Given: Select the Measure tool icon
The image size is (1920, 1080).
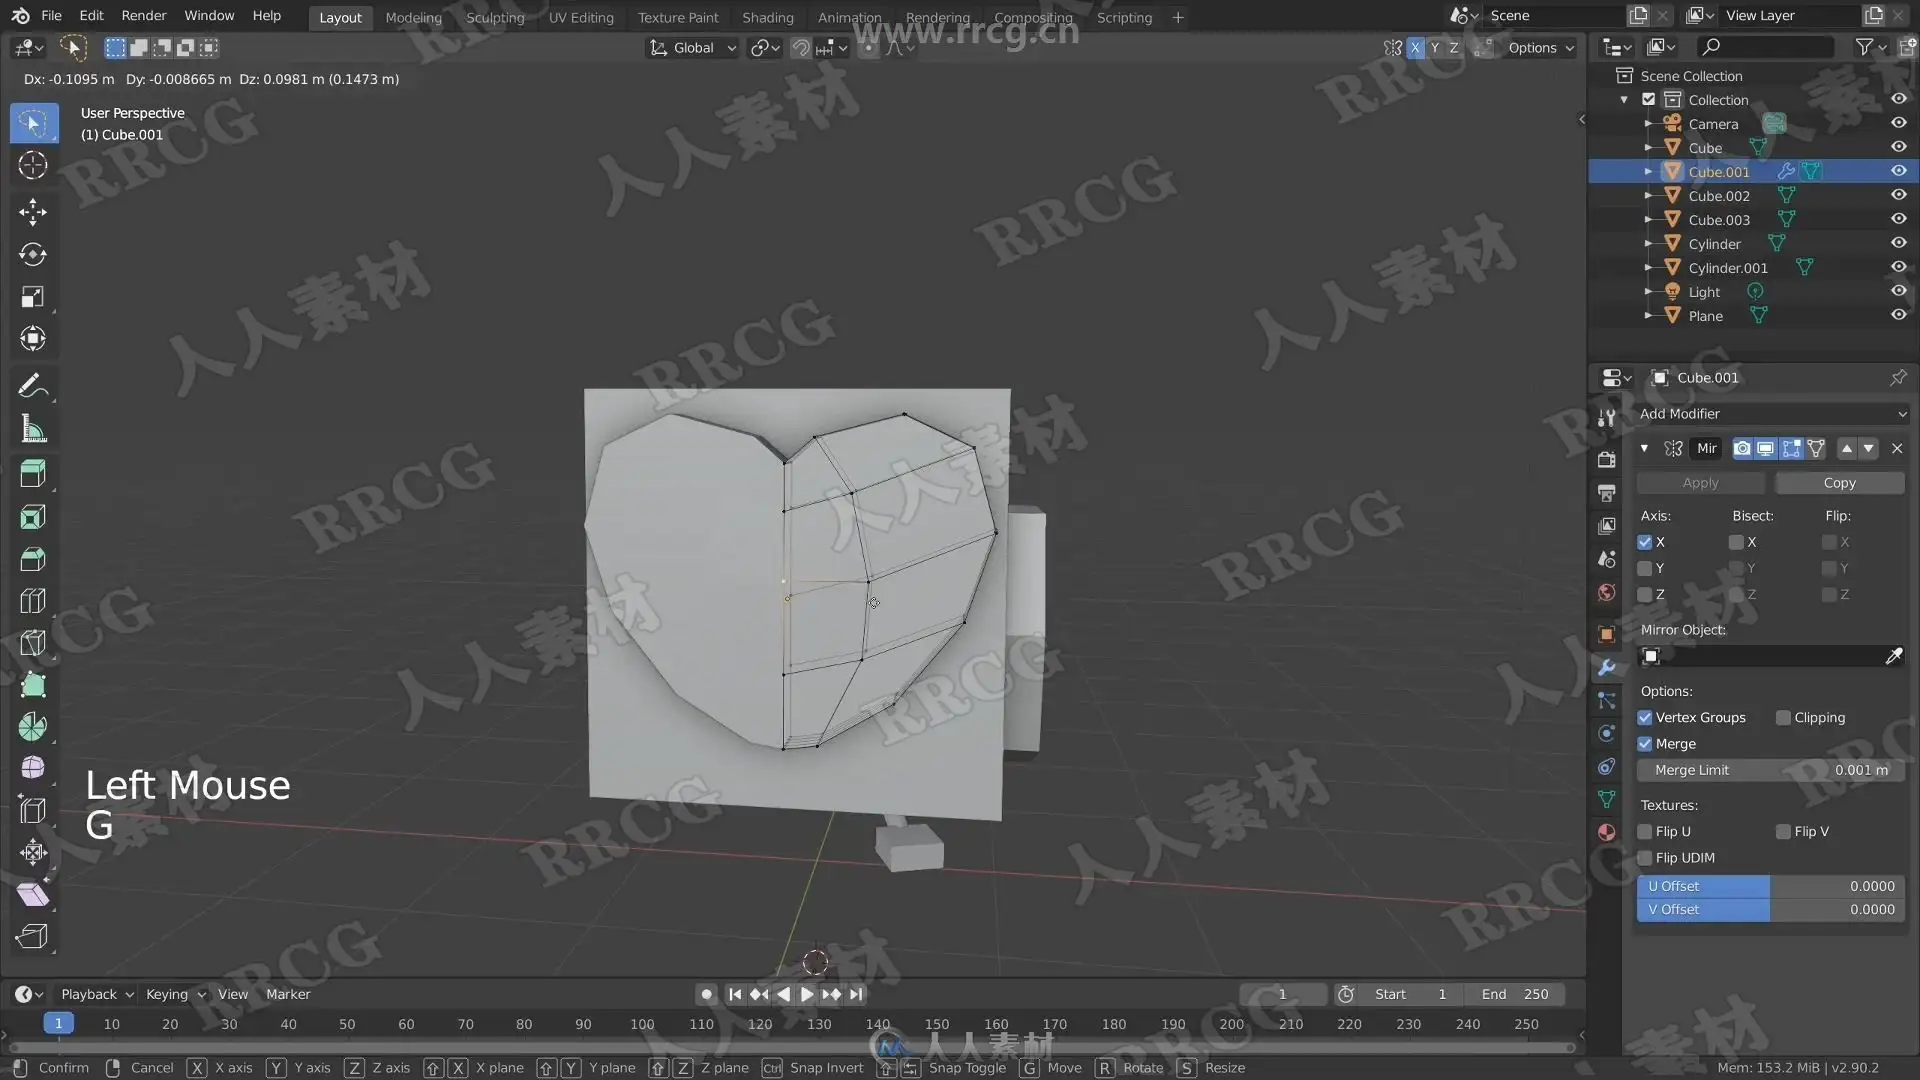Looking at the screenshot, I should tap(32, 430).
